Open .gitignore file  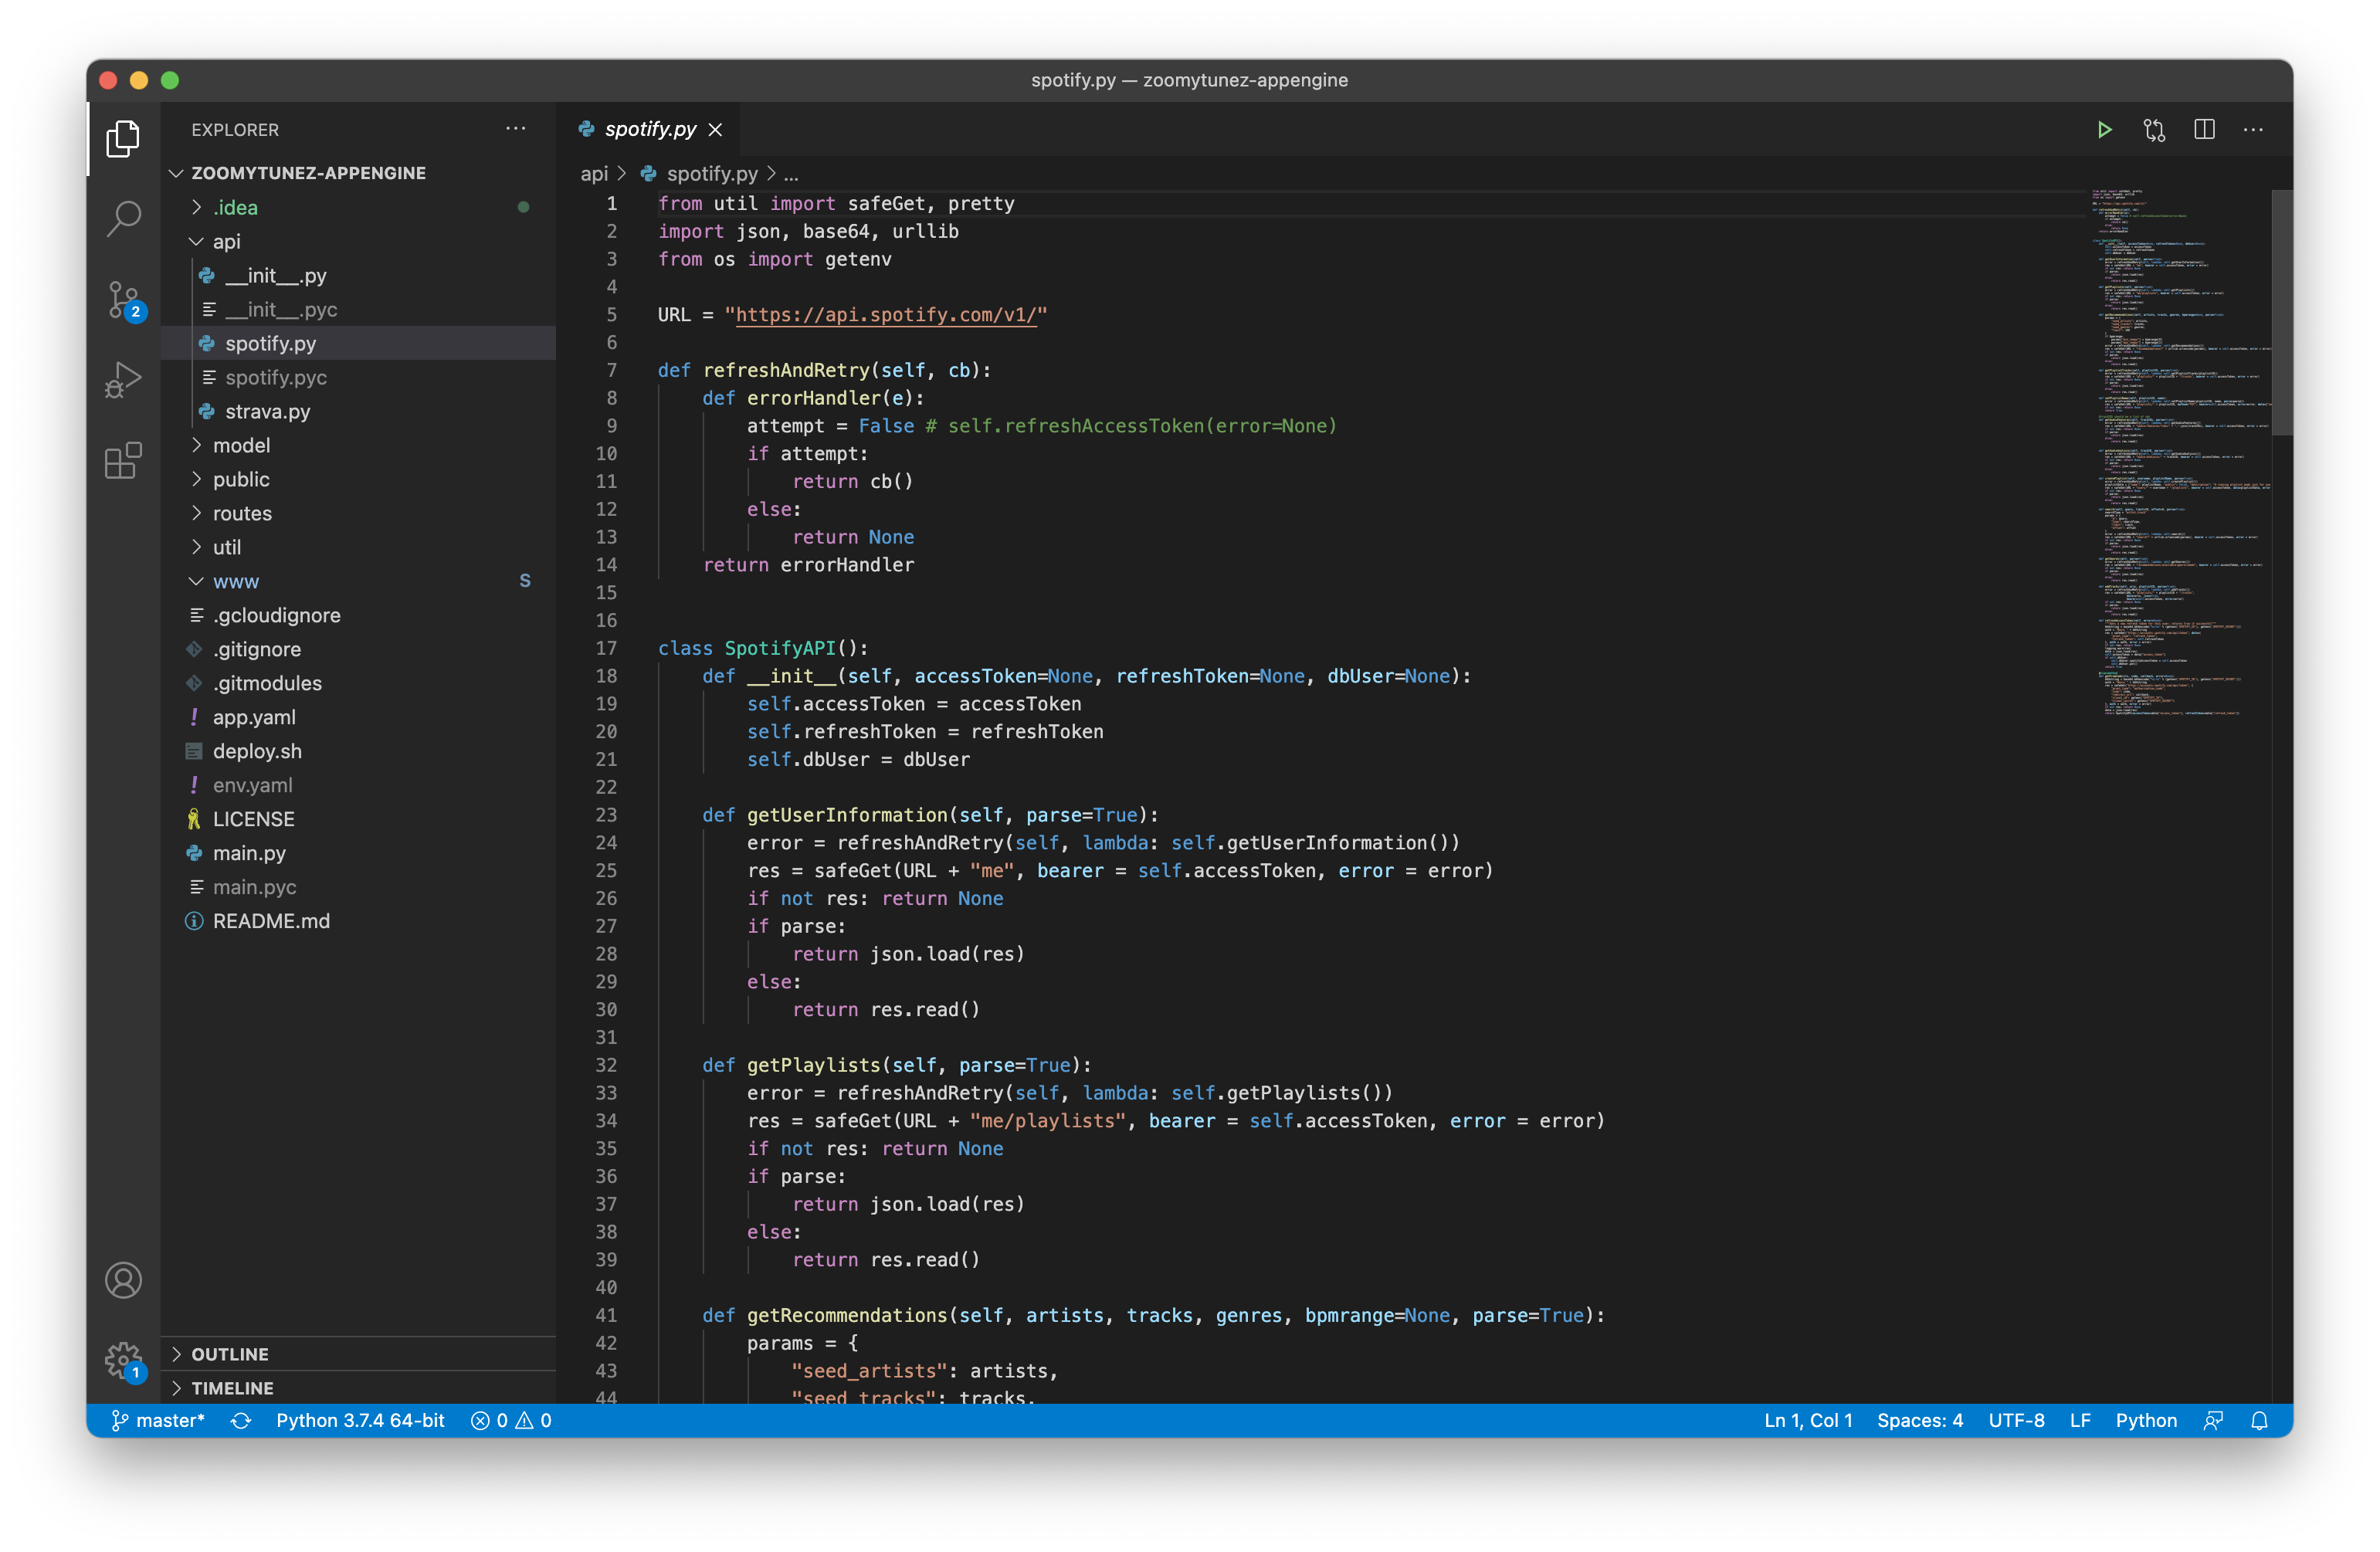click(x=358, y=649)
